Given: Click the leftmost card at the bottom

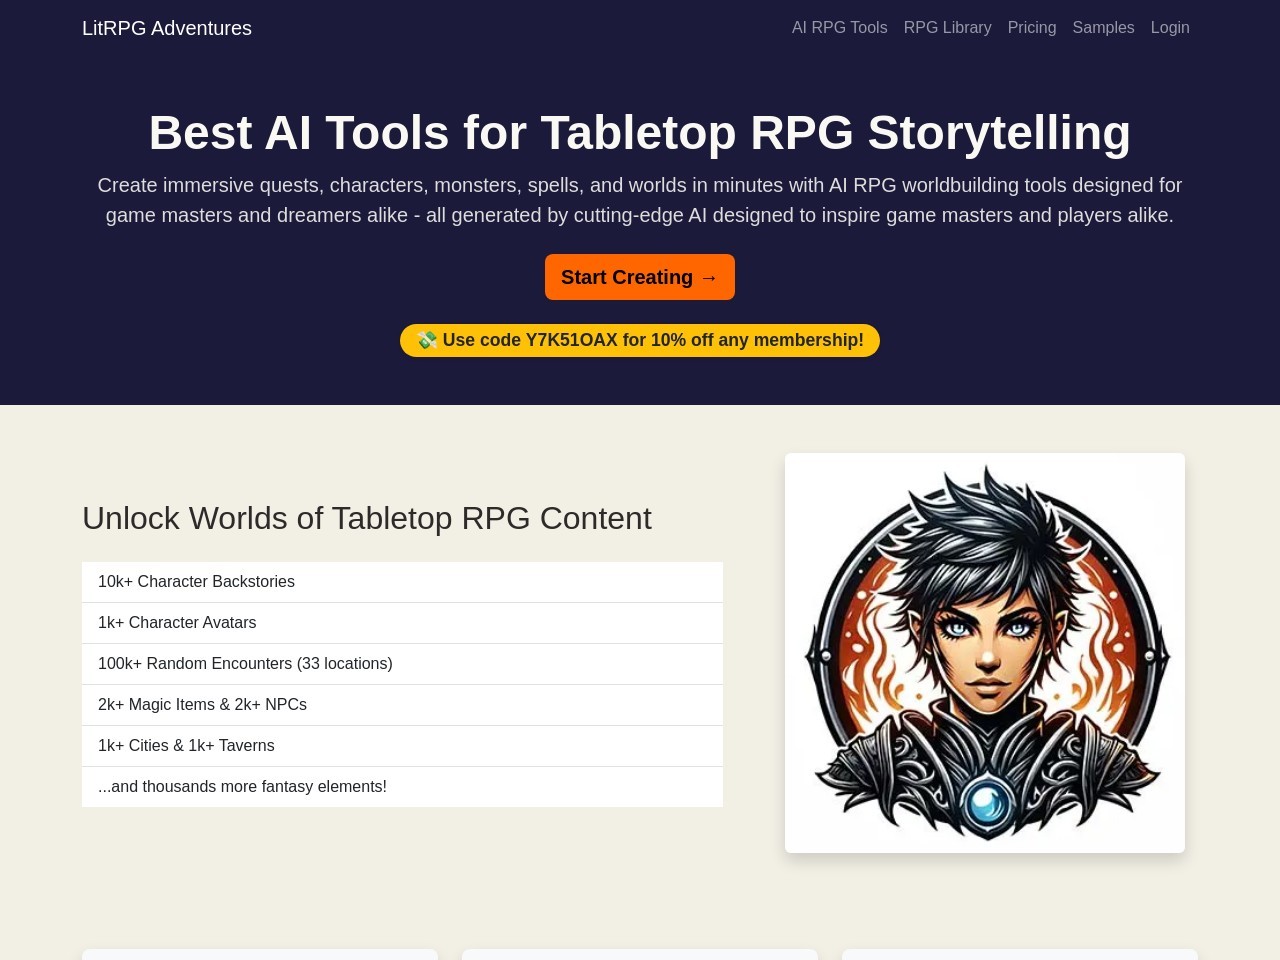Looking at the screenshot, I should pos(259,956).
